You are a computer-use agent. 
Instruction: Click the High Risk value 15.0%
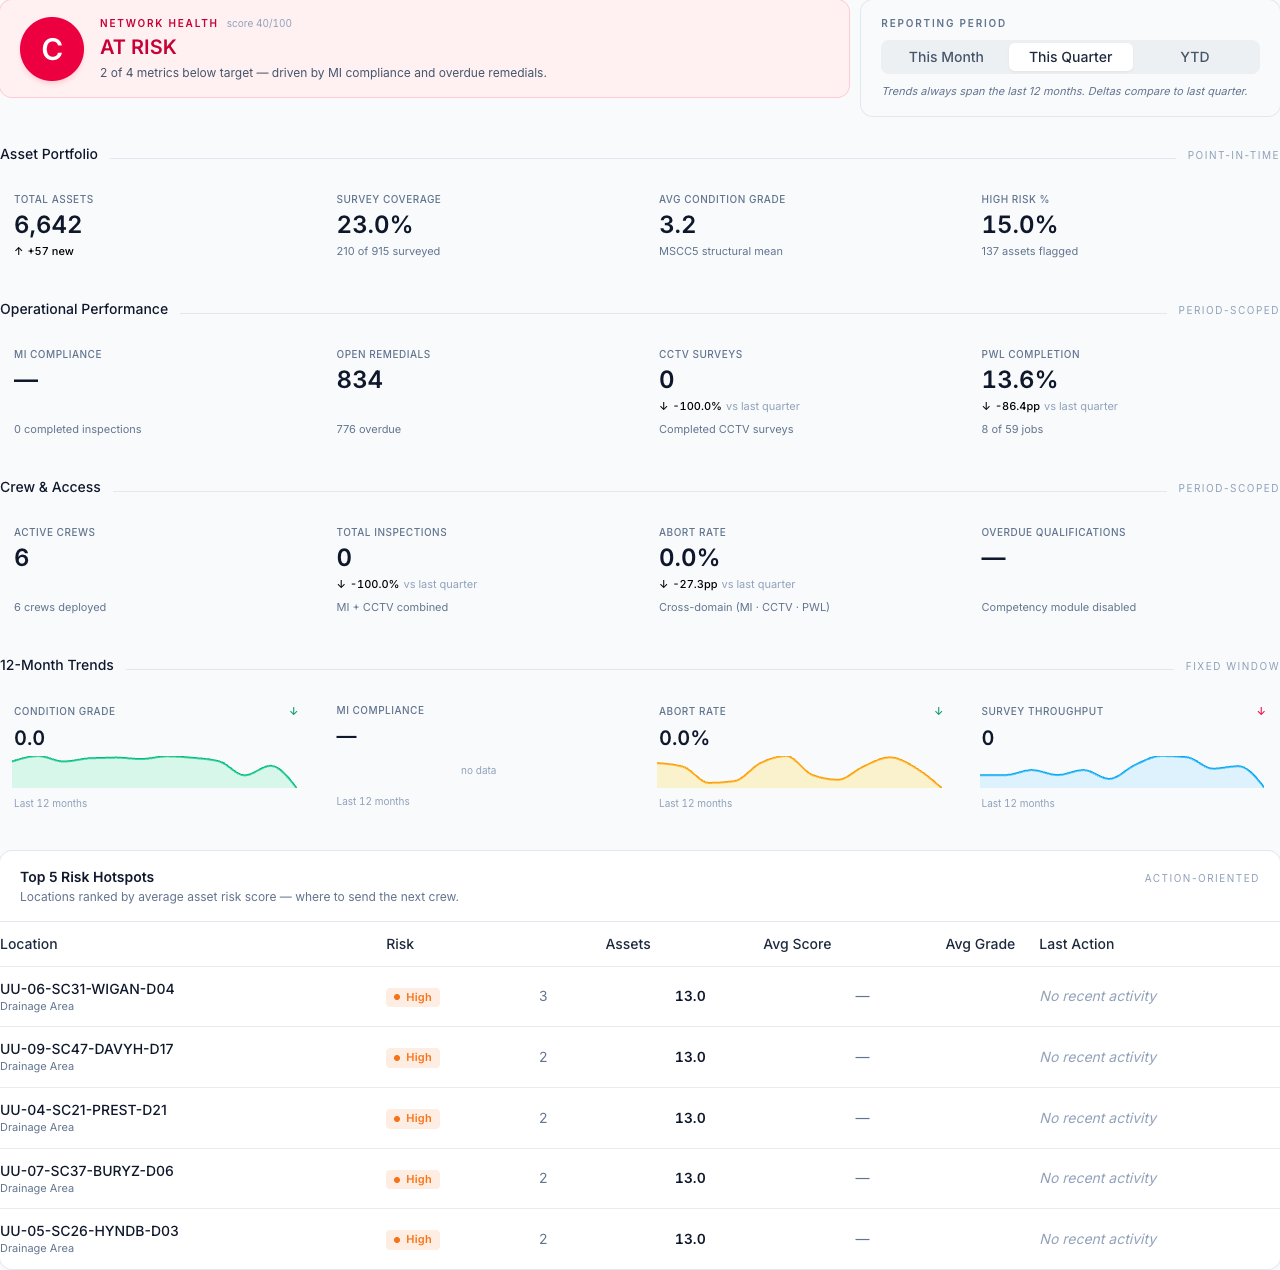(1019, 225)
